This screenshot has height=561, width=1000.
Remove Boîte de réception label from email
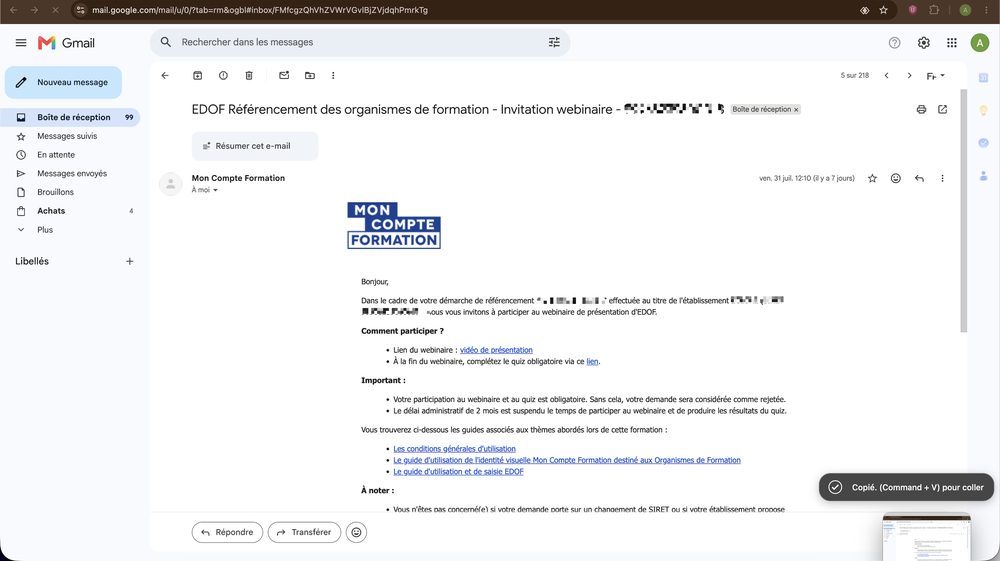796,110
